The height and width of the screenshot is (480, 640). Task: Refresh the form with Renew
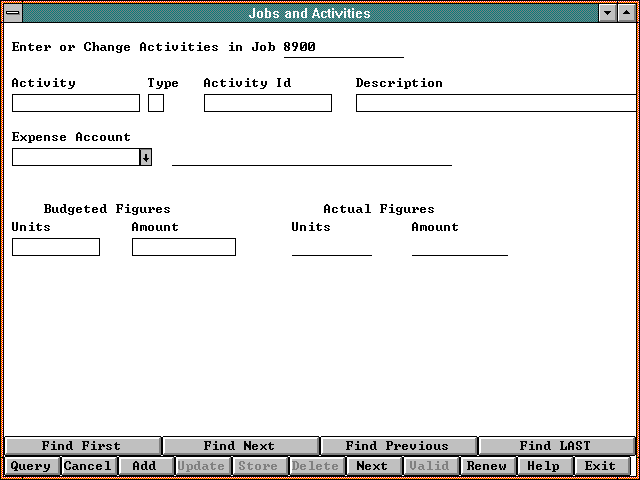pyautogui.click(x=487, y=466)
